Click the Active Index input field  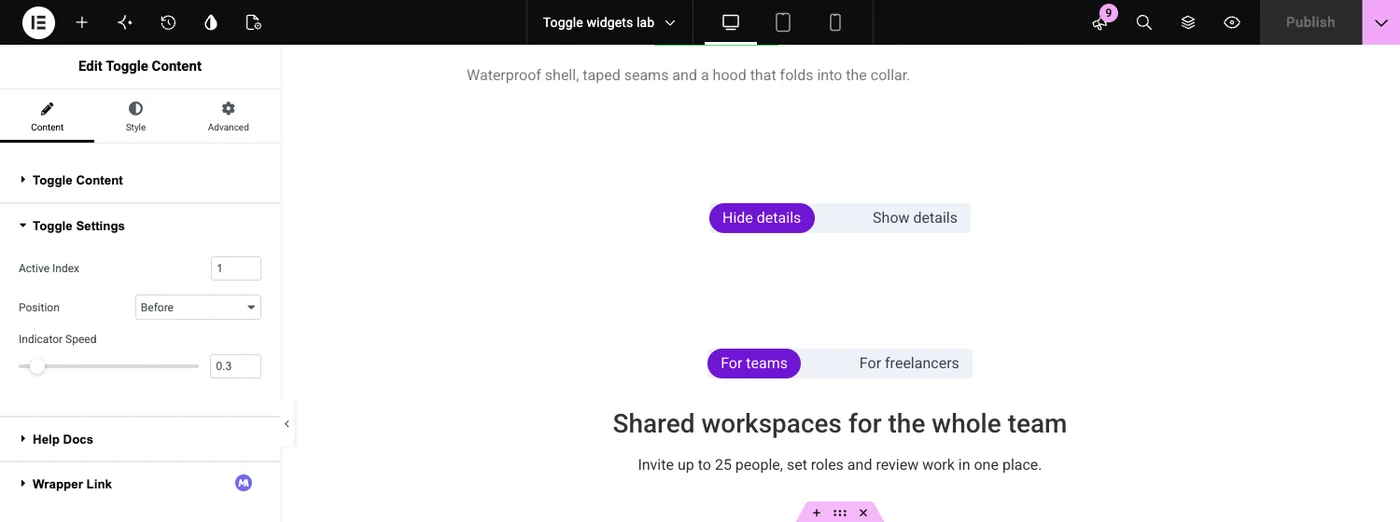(236, 268)
